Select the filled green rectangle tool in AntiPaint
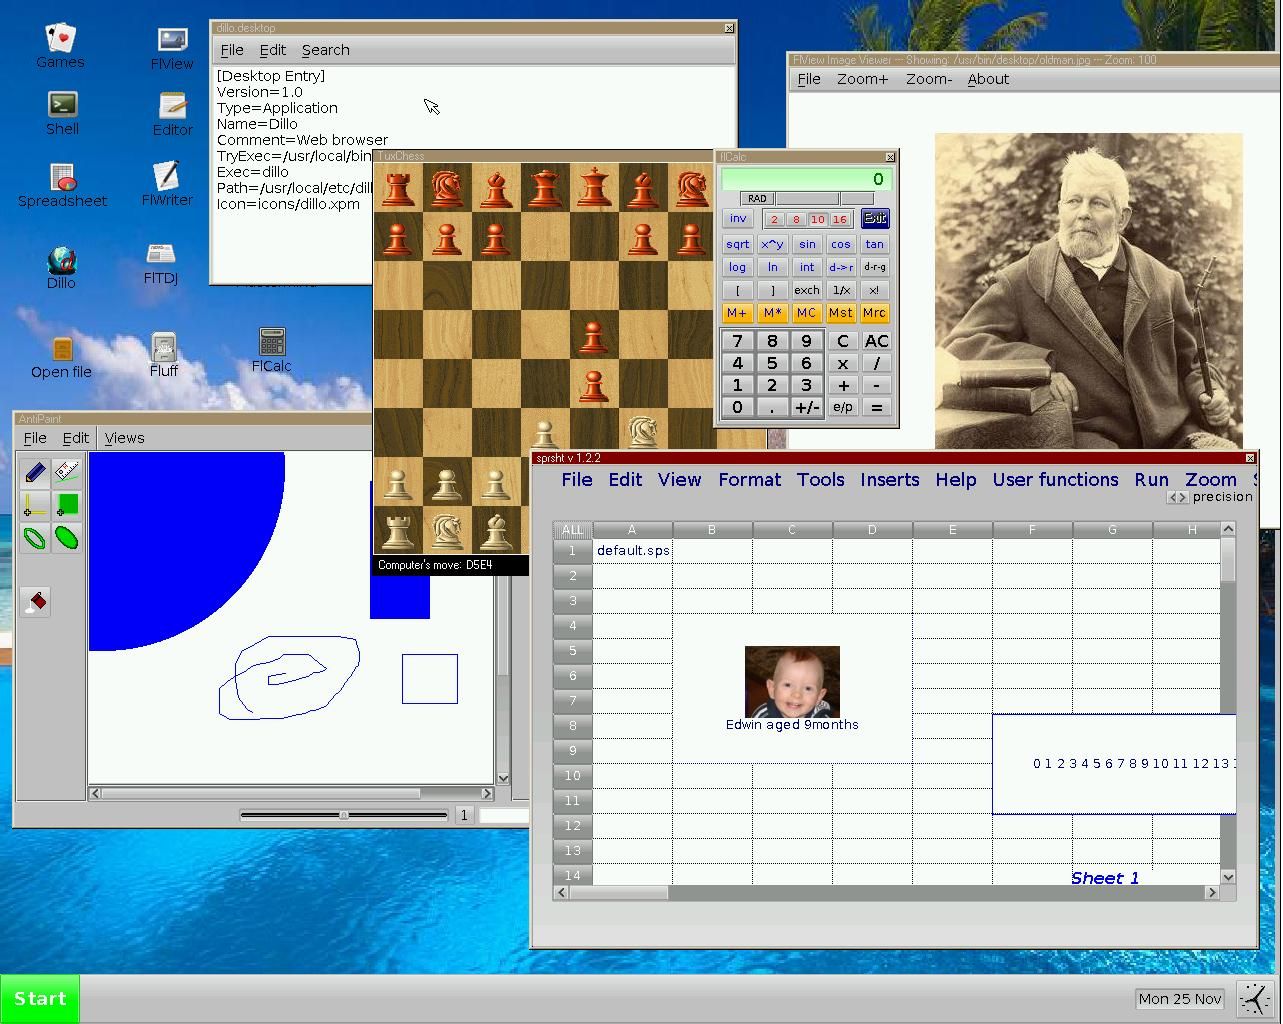This screenshot has width=1283, height=1024. click(x=67, y=505)
